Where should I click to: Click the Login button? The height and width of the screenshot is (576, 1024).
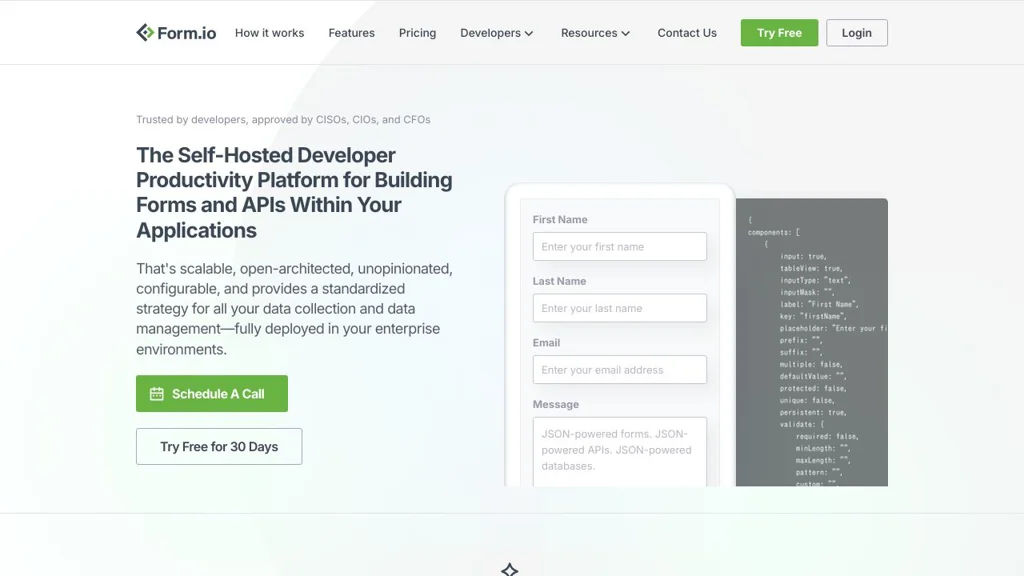point(856,33)
